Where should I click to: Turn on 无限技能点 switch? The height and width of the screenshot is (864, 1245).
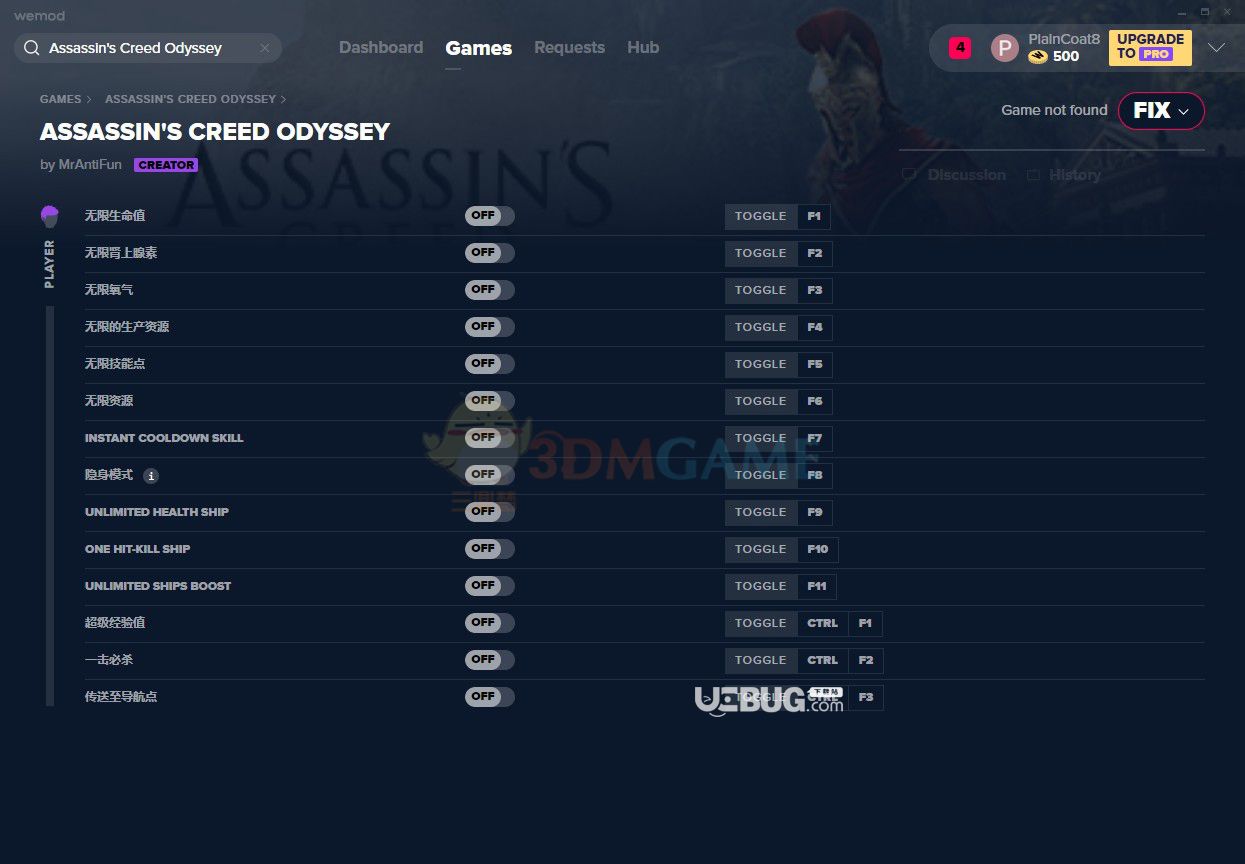tap(489, 364)
